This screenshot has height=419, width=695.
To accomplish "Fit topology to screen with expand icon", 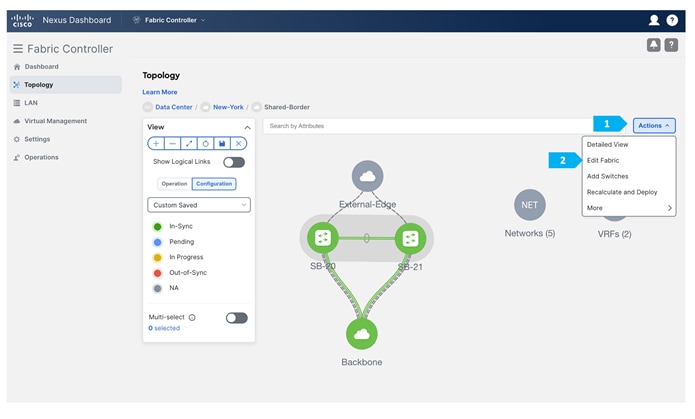I will 189,144.
